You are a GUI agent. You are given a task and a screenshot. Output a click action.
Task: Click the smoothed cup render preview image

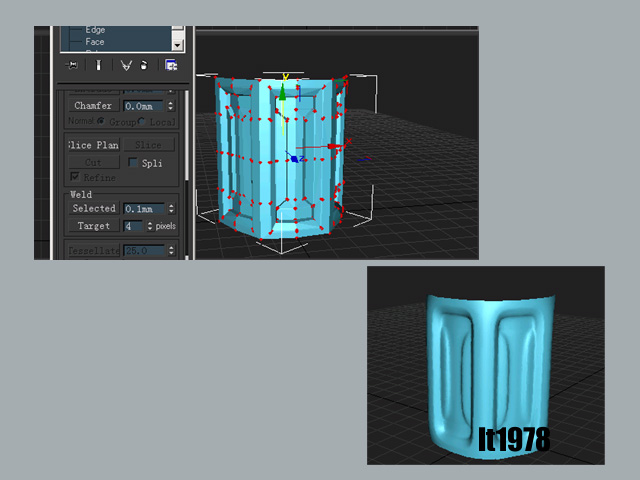pyautogui.click(x=486, y=365)
